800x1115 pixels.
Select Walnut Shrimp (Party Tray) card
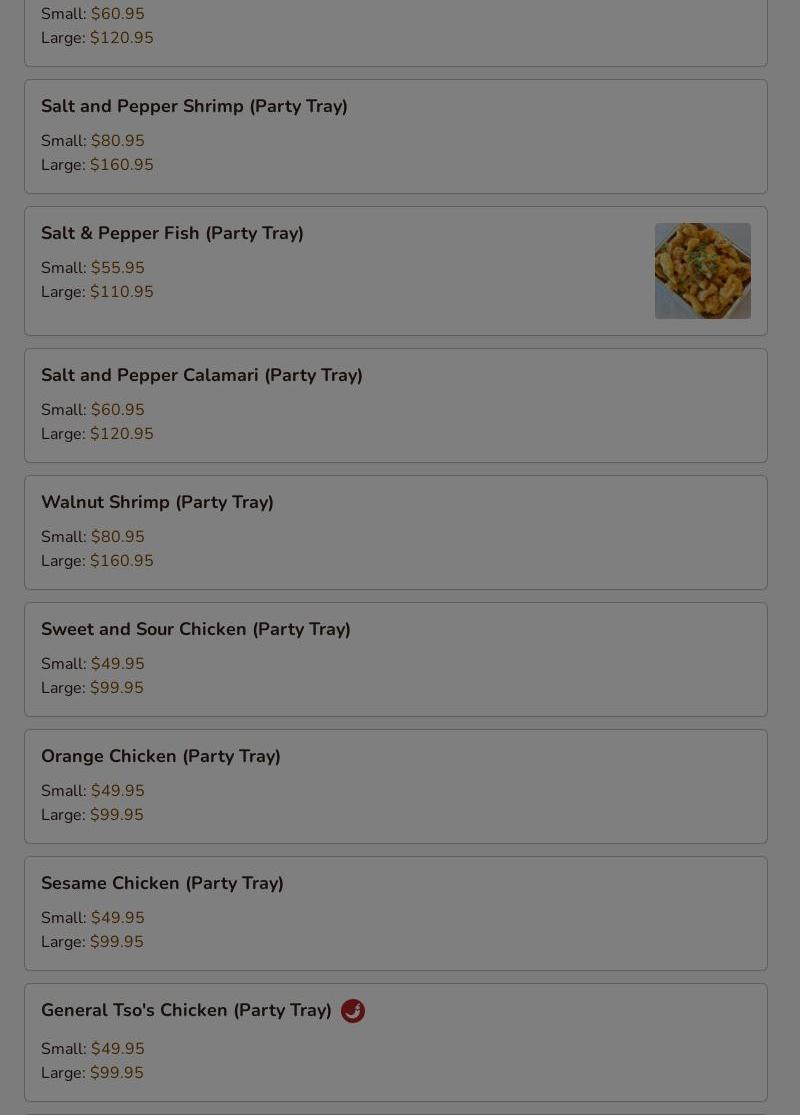pos(396,533)
